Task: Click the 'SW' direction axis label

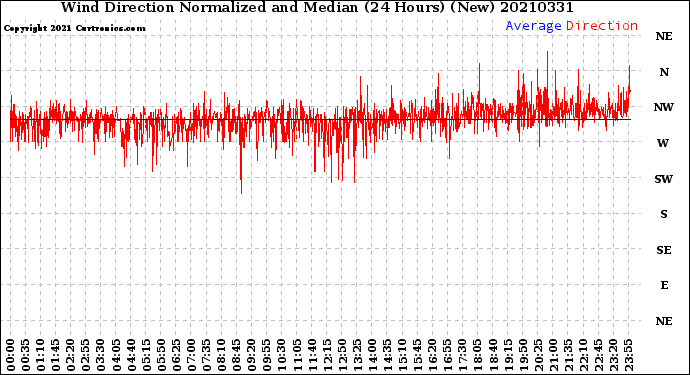Action: pos(664,179)
